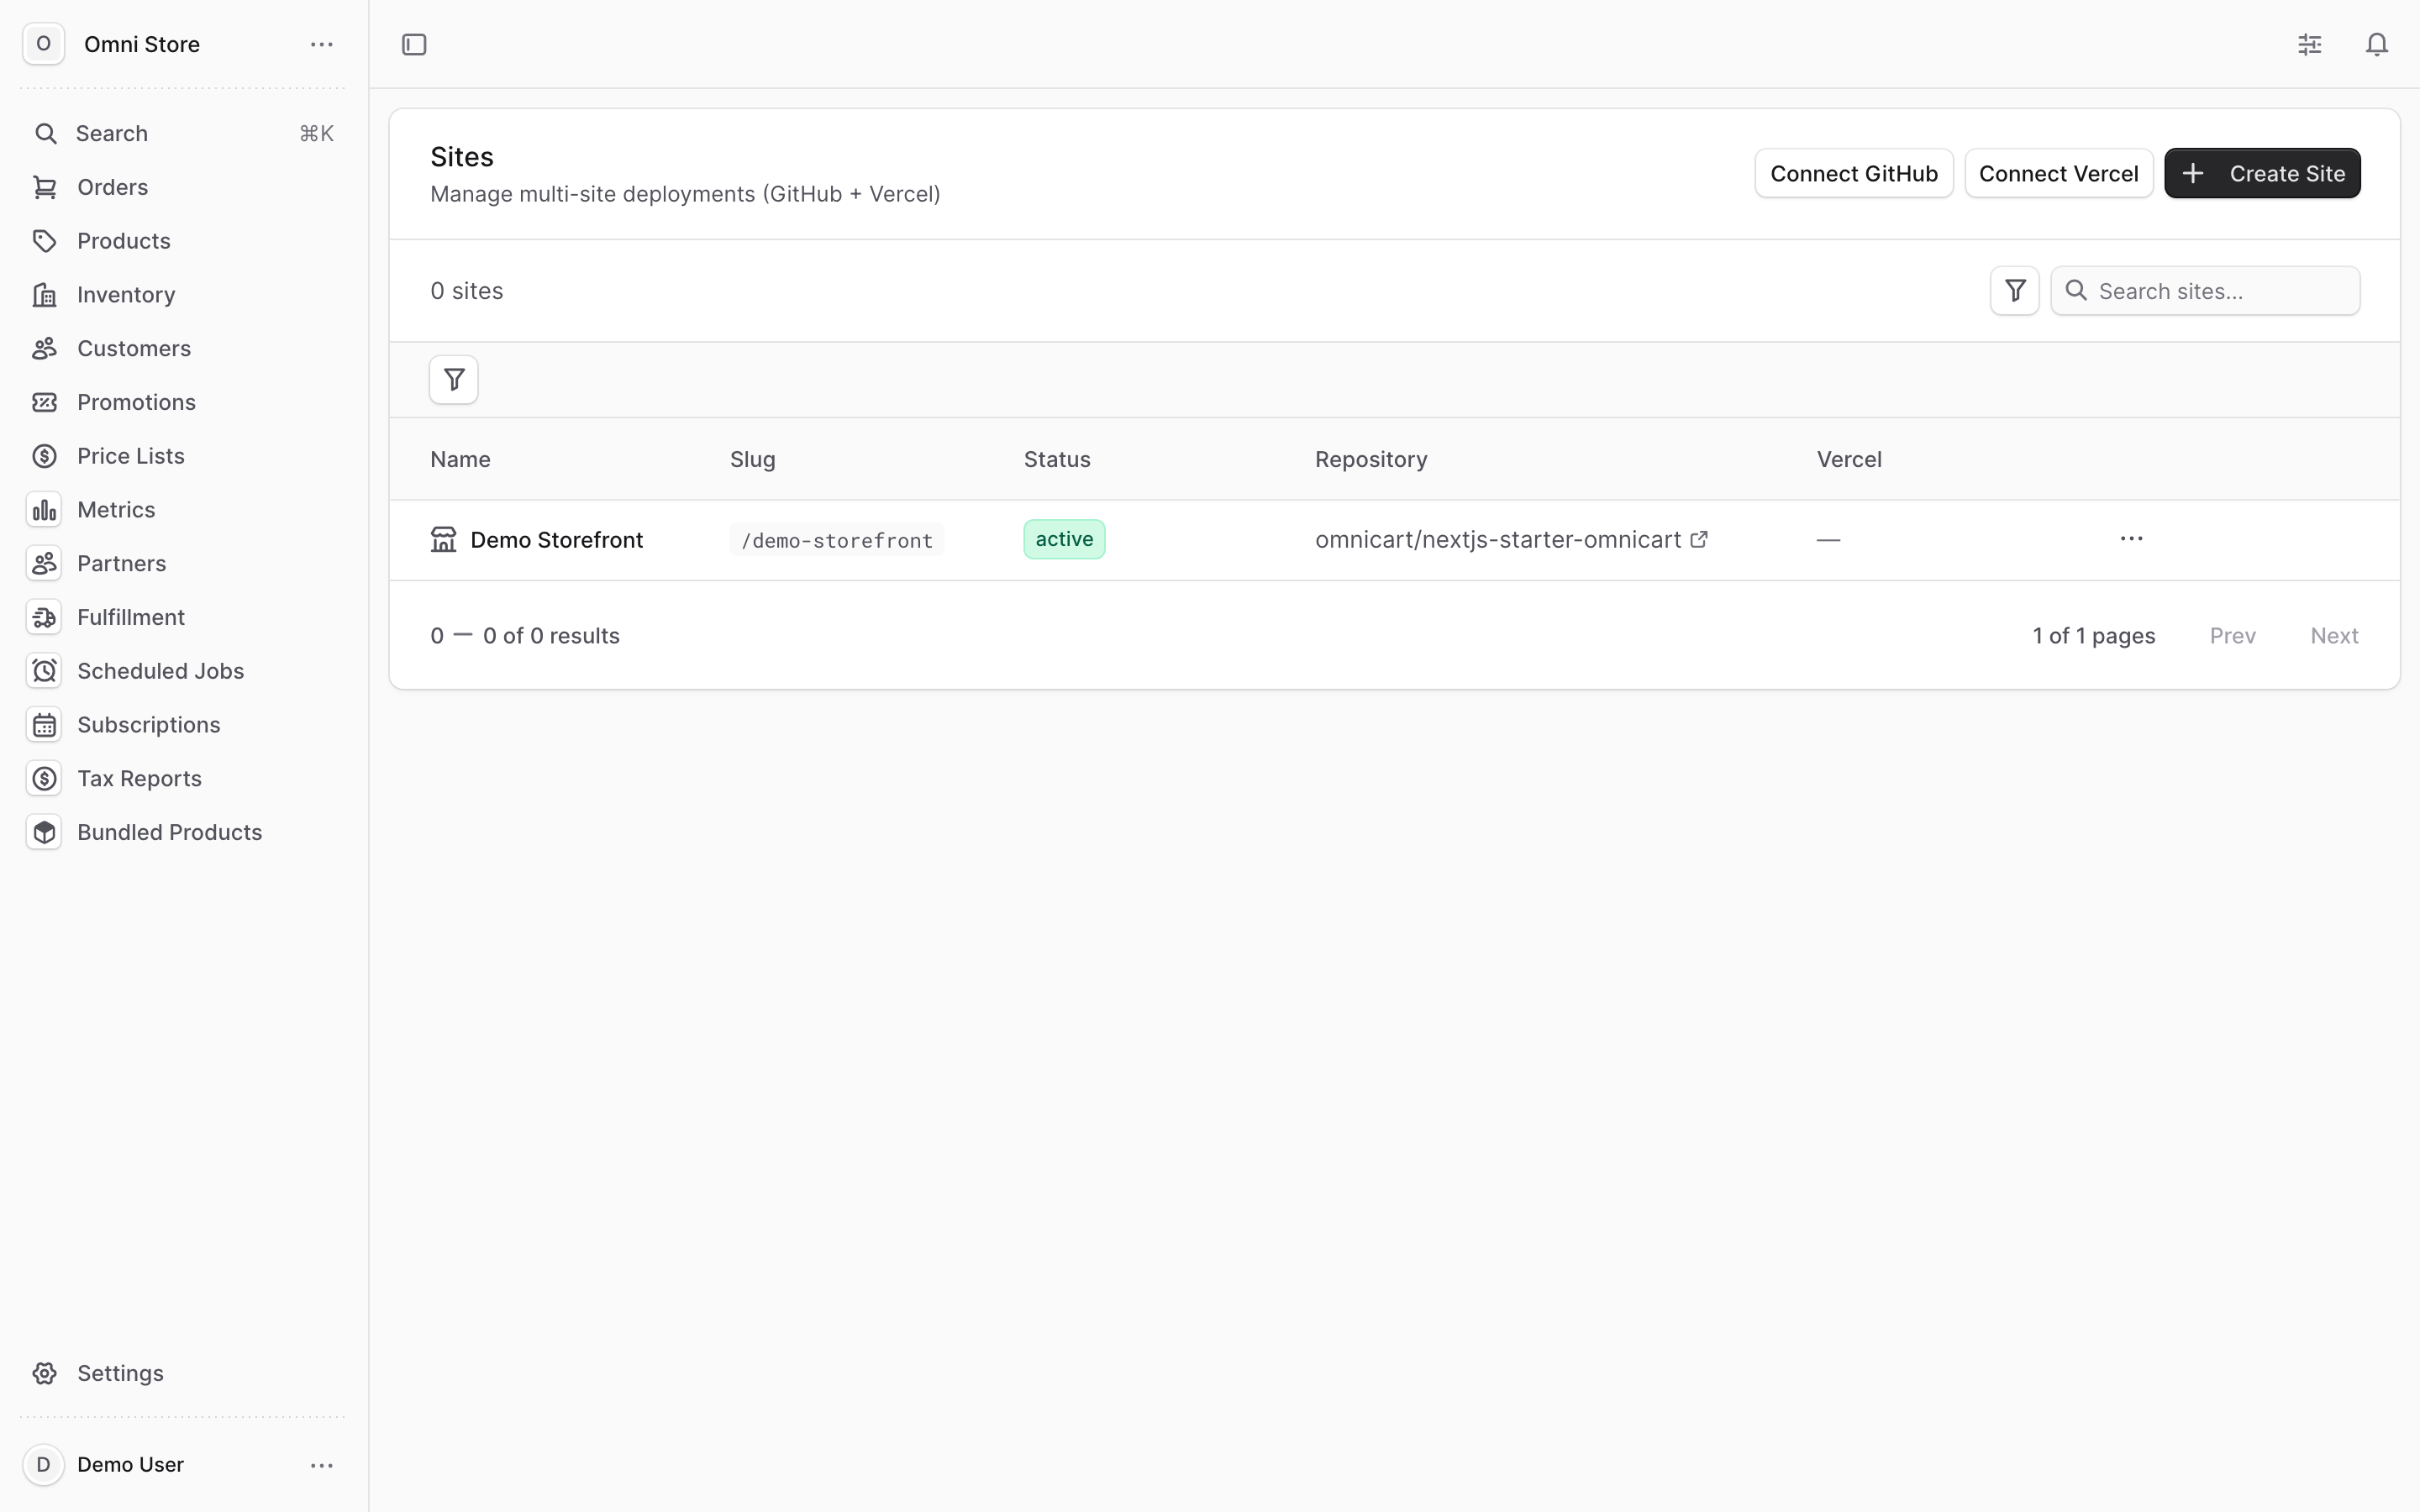Viewport: 2420px width, 1512px height.
Task: Click the Partners icon
Action: [44, 564]
